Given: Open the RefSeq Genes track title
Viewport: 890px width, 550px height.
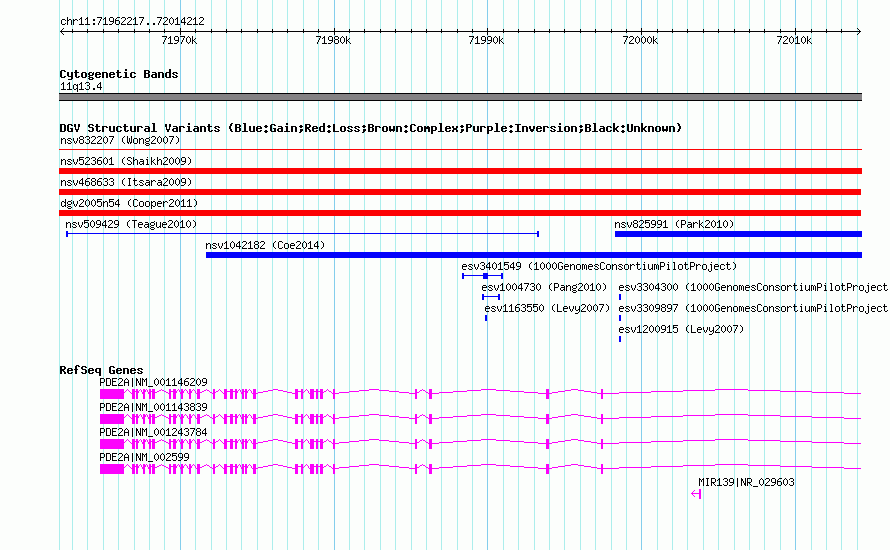Looking at the screenshot, I should coord(101,370).
